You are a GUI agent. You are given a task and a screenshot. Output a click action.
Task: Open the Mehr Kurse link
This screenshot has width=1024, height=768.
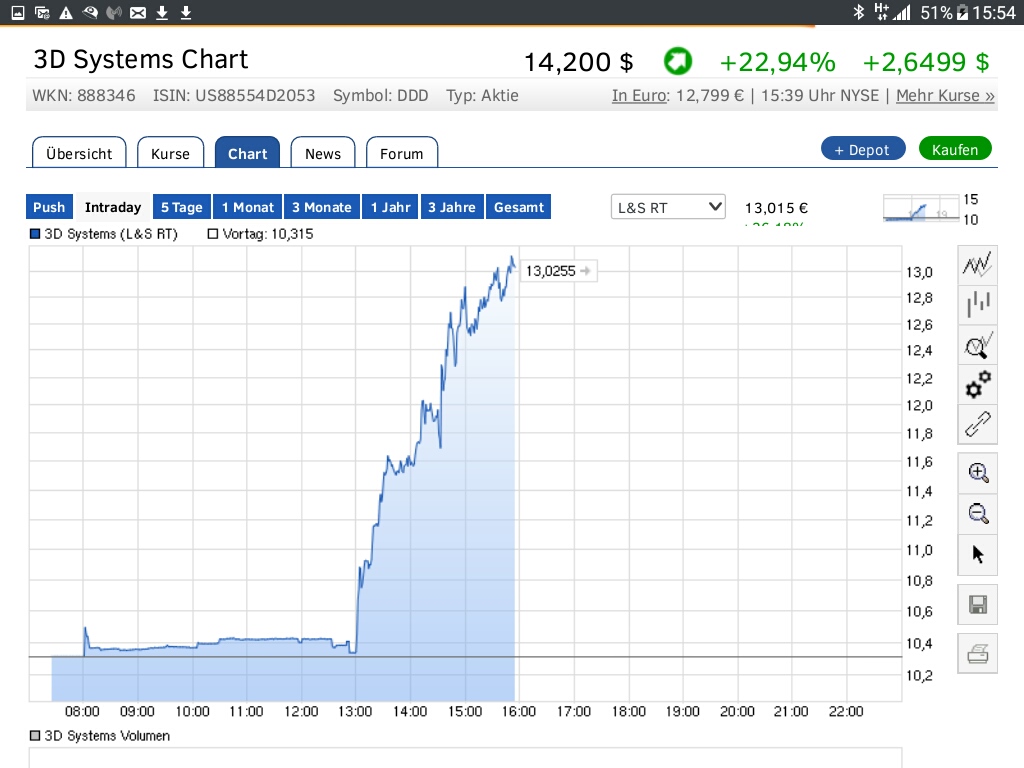(945, 96)
